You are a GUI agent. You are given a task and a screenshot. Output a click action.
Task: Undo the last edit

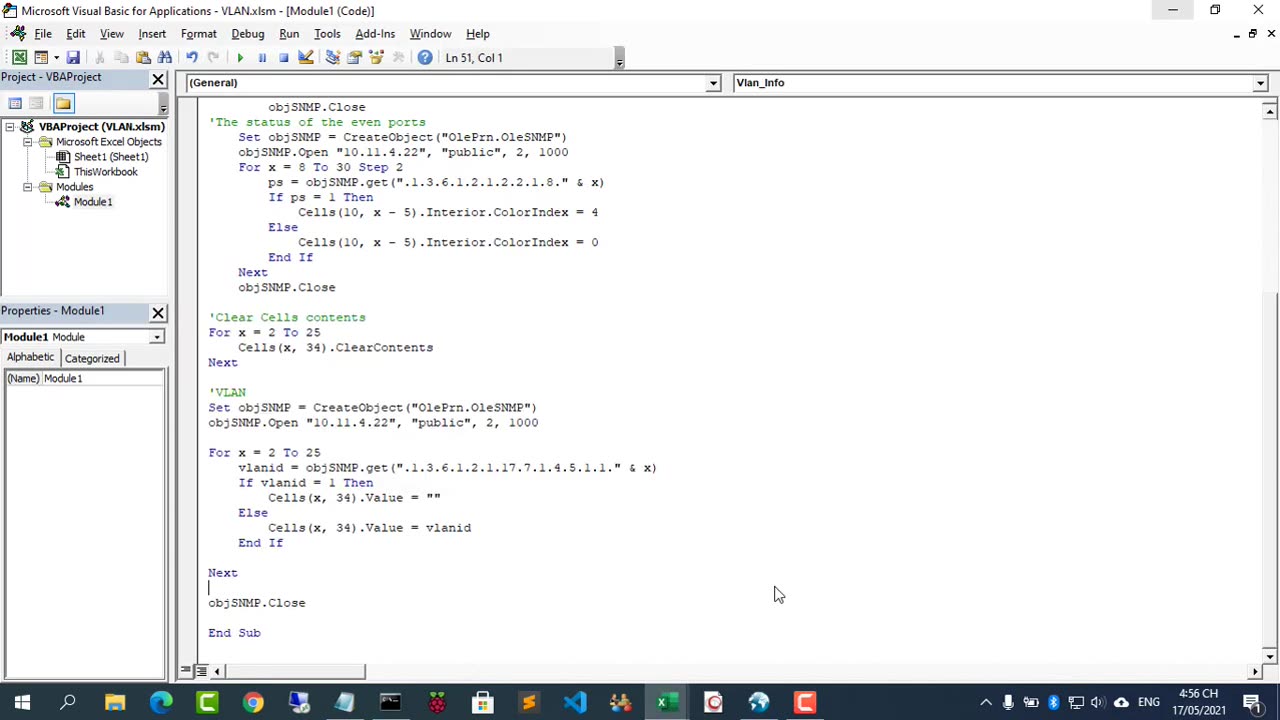(191, 58)
